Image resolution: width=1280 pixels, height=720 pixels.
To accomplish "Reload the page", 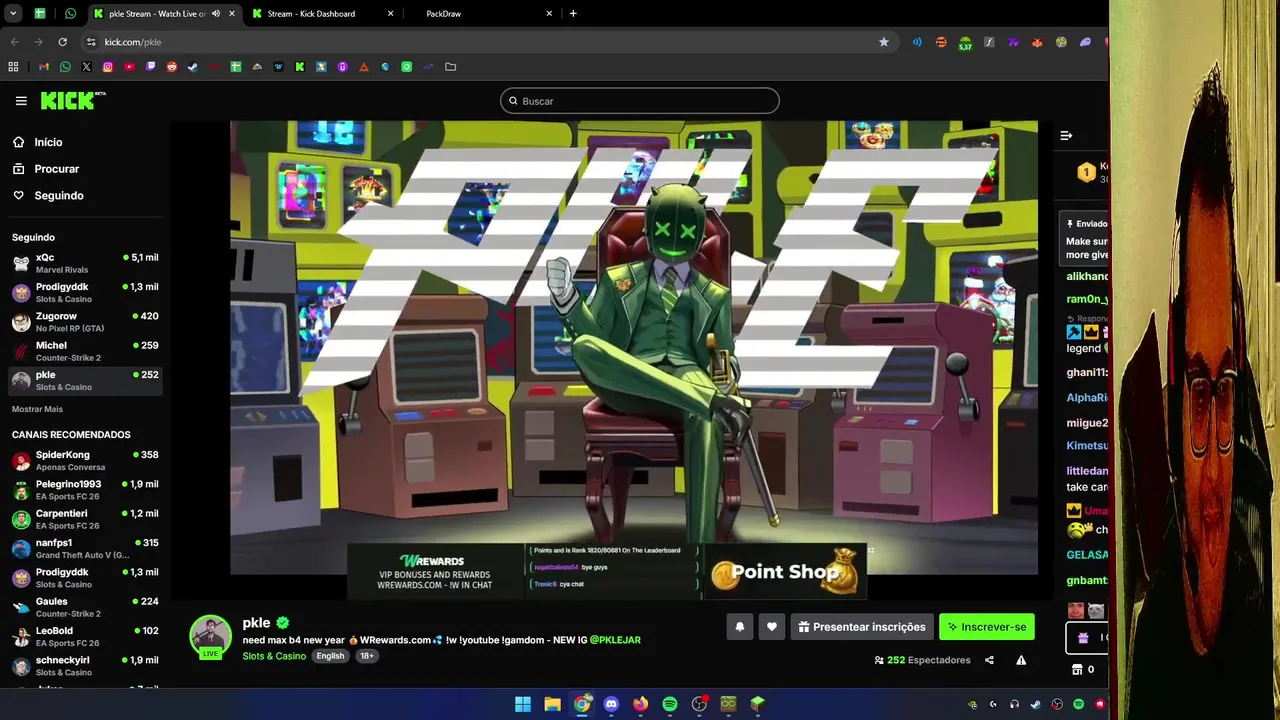I will click(62, 42).
